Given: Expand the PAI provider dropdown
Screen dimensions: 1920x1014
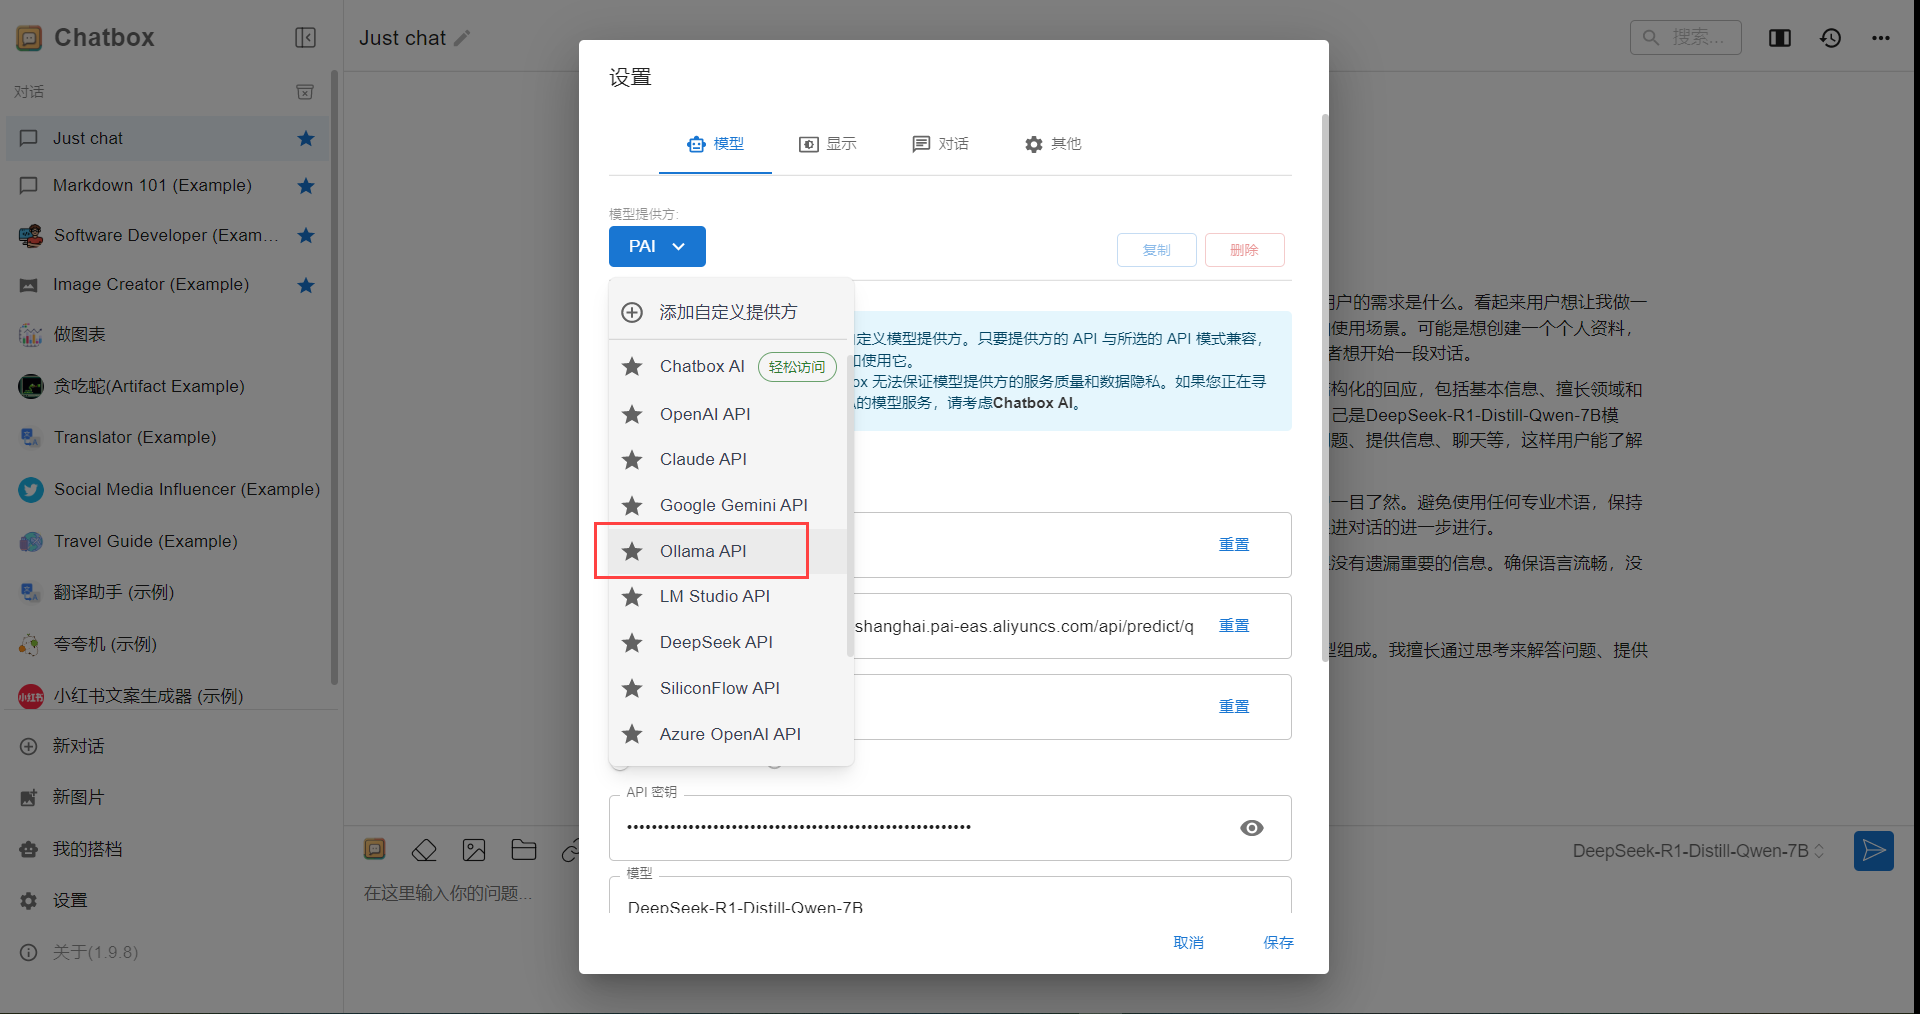Looking at the screenshot, I should point(657,246).
